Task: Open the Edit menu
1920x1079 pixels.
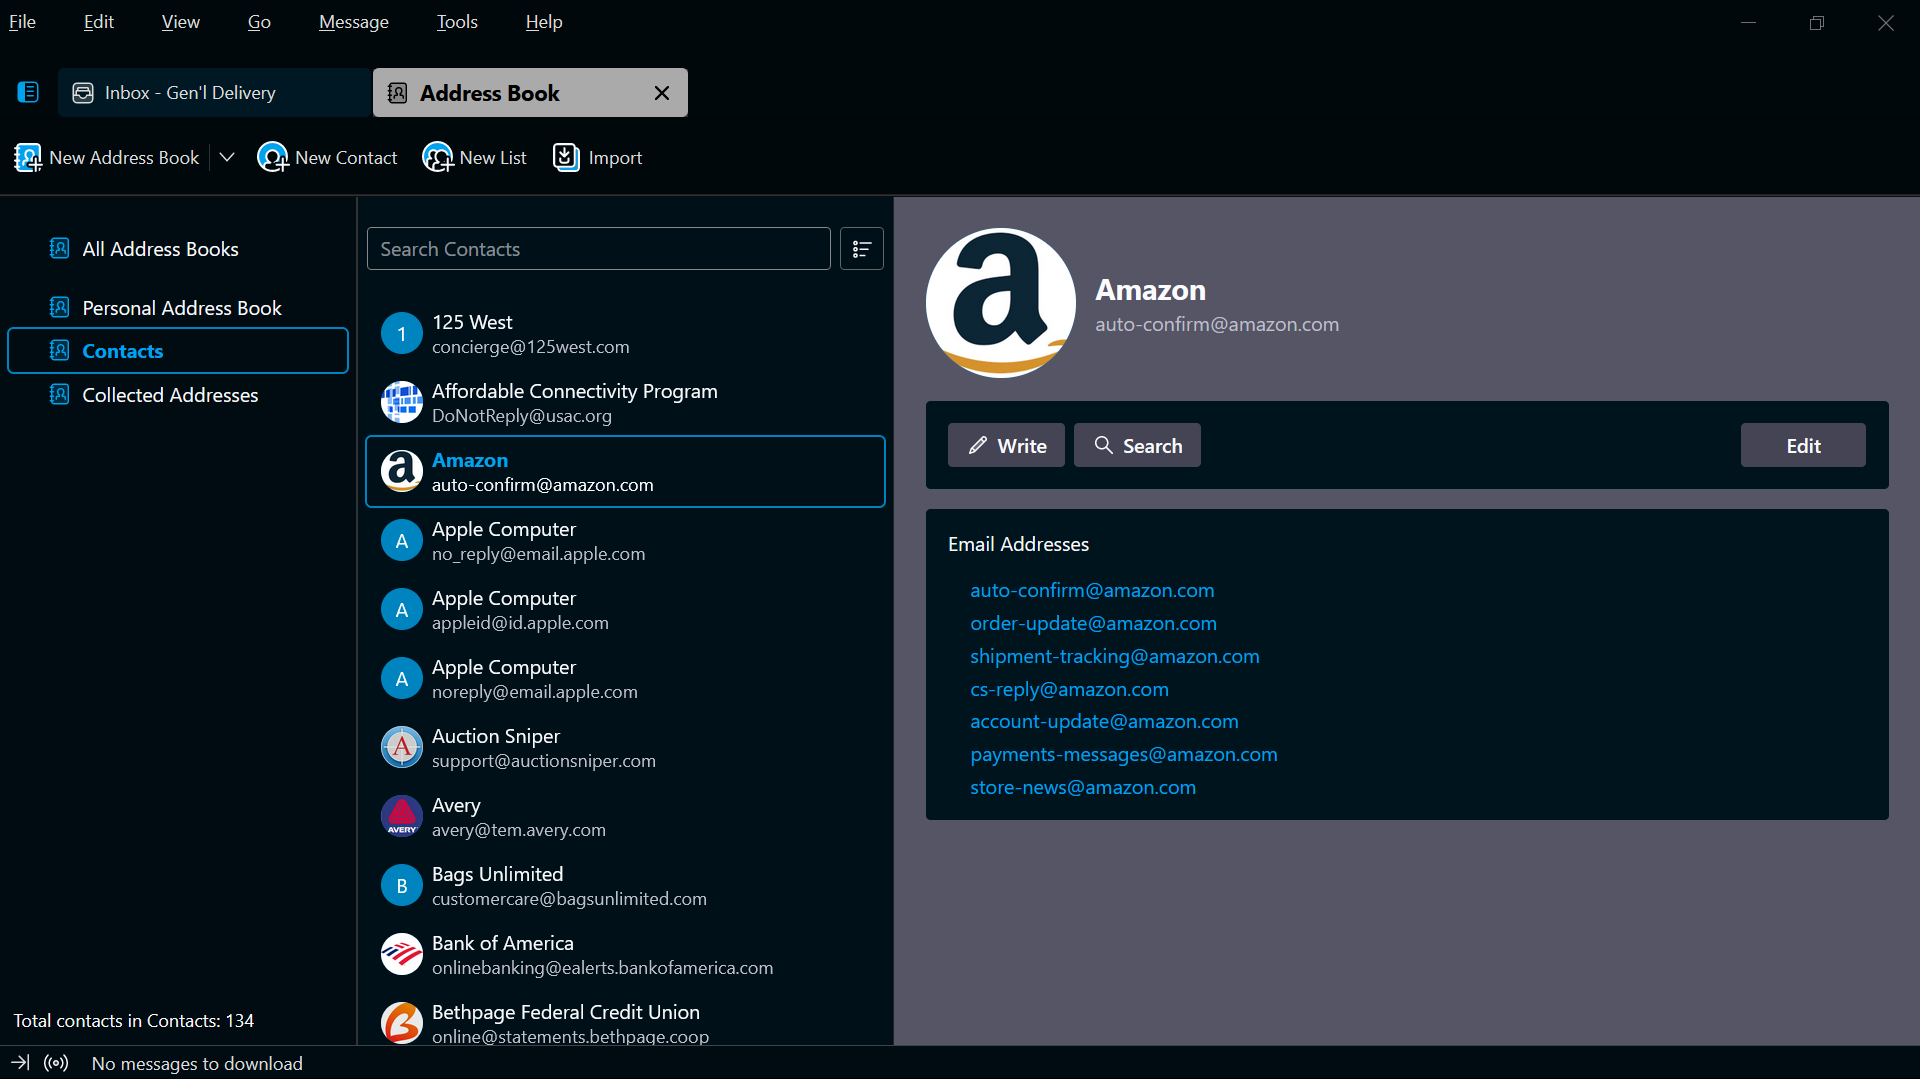Action: (x=98, y=21)
